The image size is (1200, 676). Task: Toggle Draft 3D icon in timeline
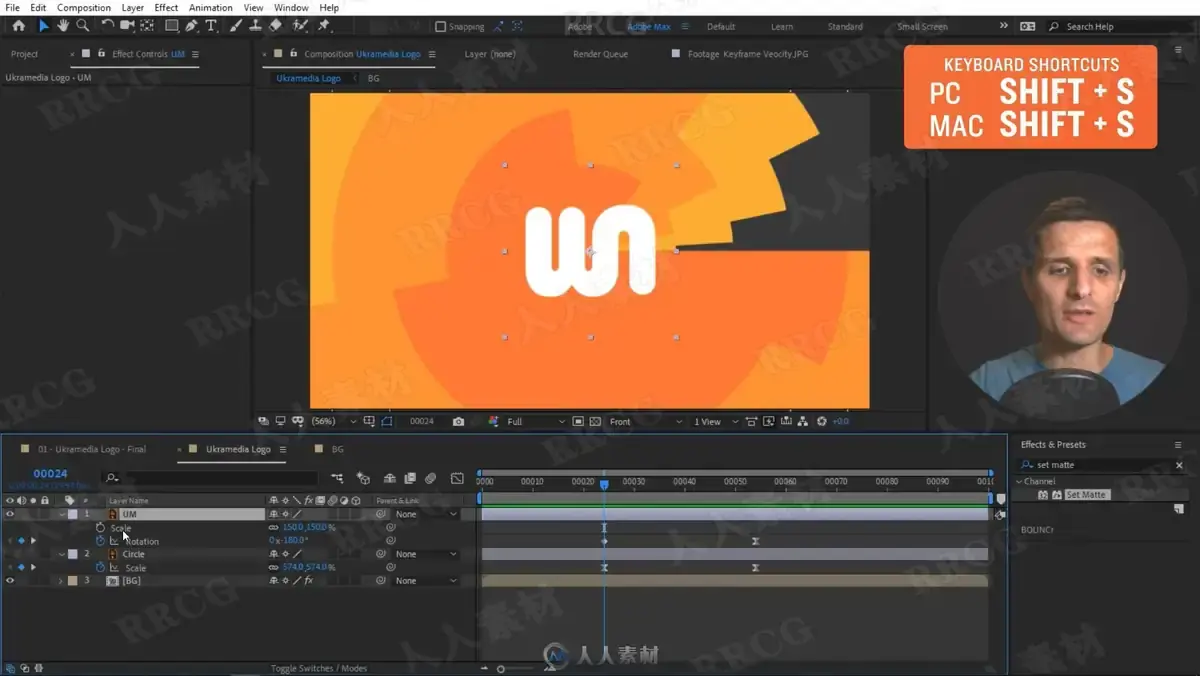363,478
